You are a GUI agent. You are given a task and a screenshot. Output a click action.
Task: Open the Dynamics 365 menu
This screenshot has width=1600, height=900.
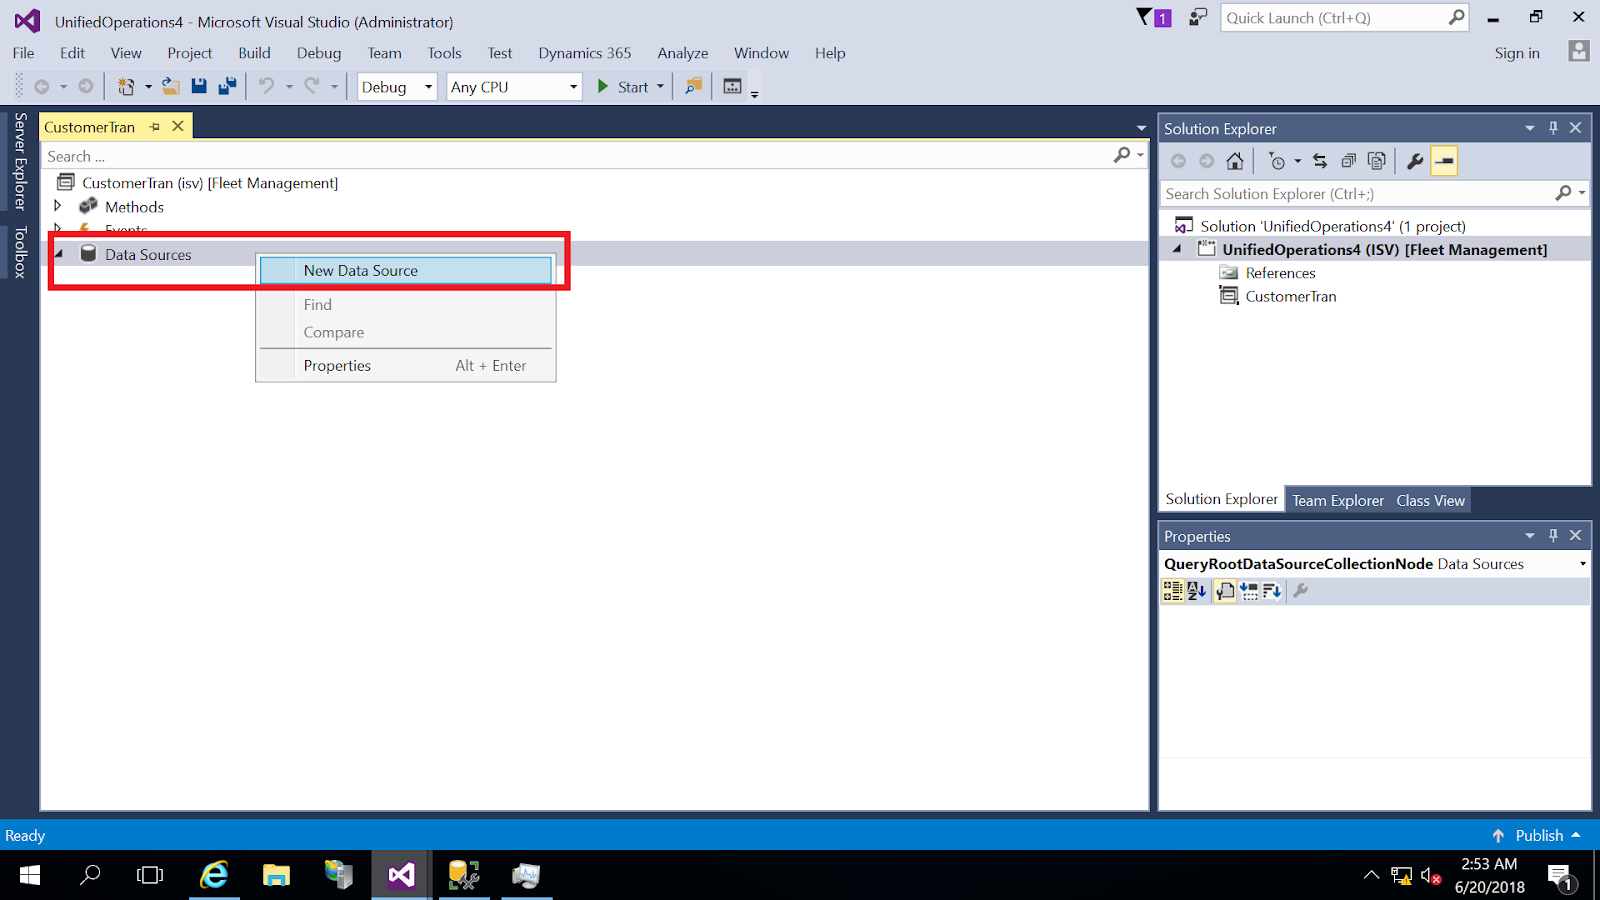click(x=585, y=53)
